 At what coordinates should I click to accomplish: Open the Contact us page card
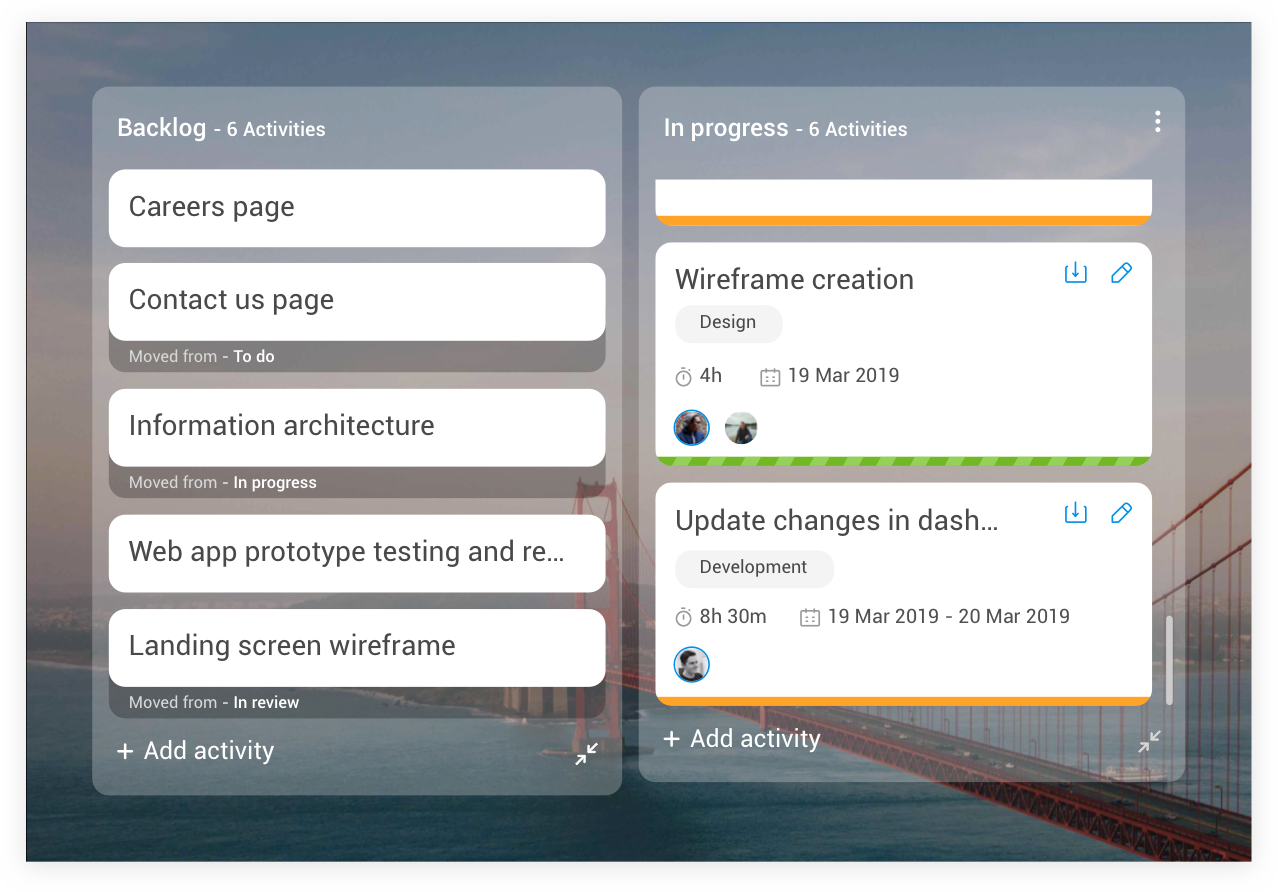coord(357,301)
